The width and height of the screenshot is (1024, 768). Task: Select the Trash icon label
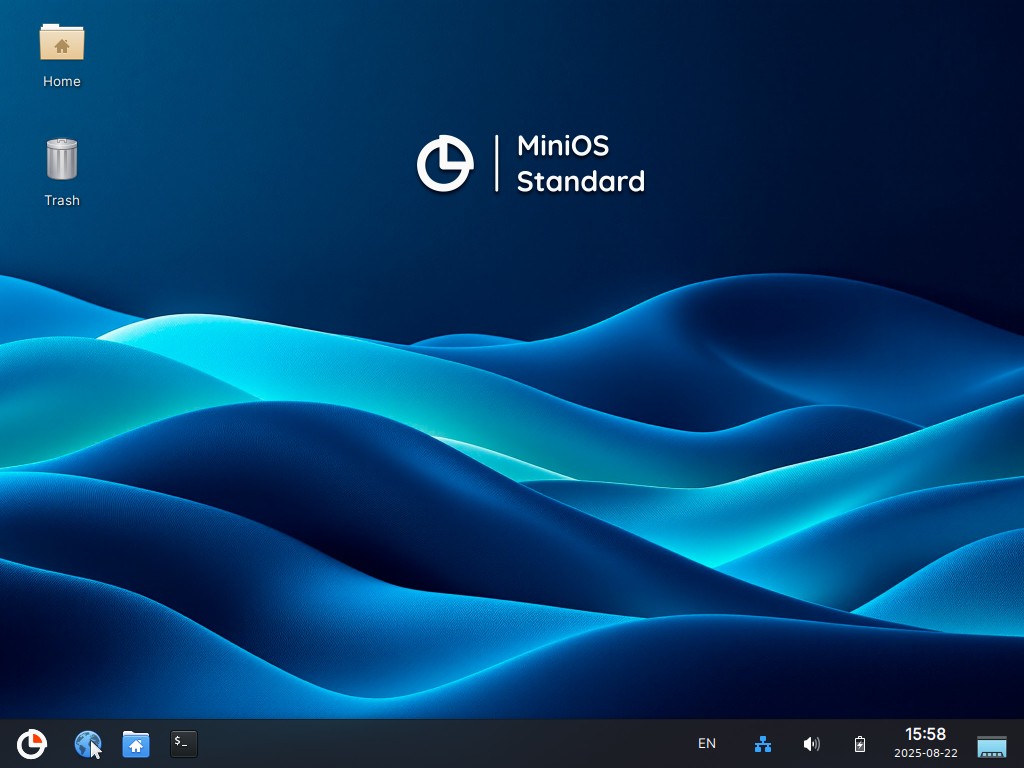tap(61, 200)
